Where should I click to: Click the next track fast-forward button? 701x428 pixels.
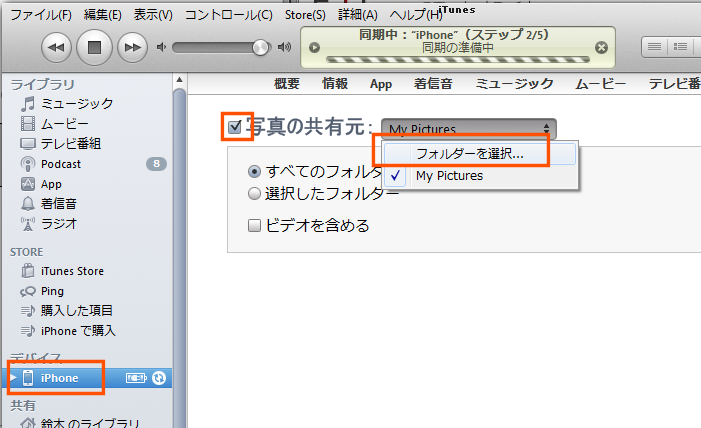click(x=131, y=46)
